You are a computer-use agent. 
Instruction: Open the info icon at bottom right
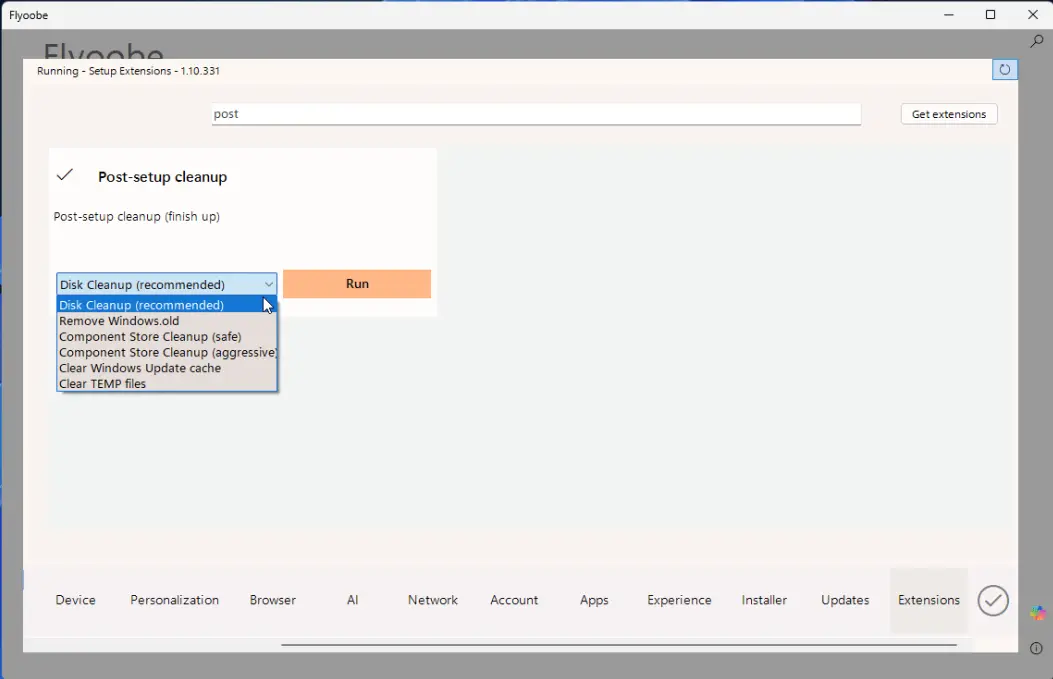(x=1036, y=648)
